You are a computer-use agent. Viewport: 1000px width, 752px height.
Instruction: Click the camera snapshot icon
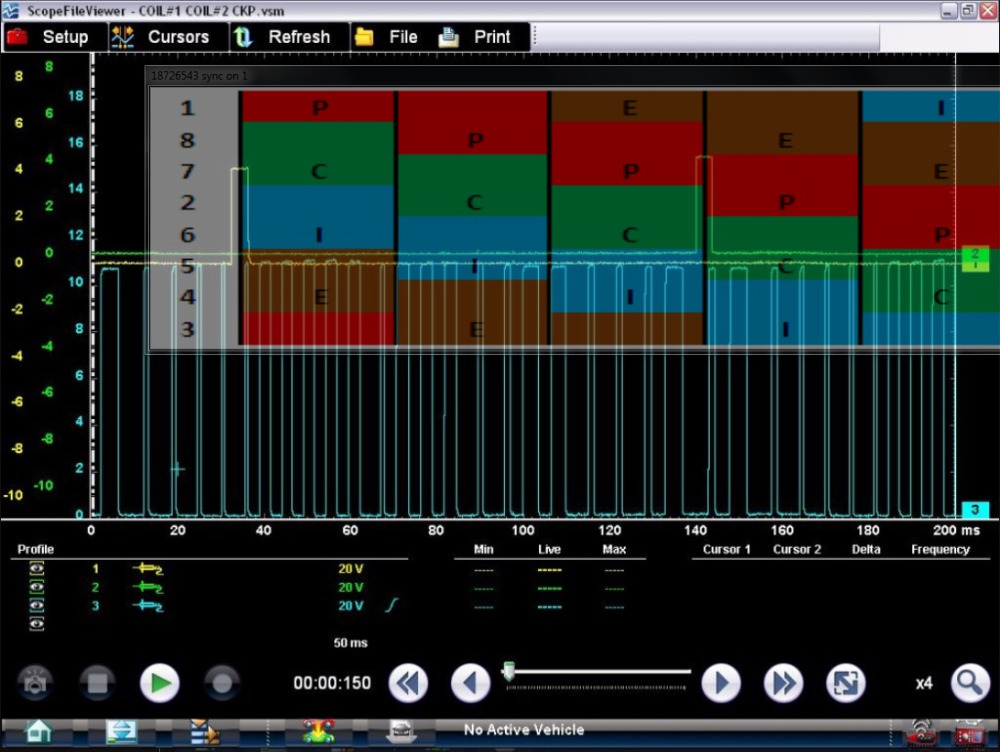[x=35, y=684]
